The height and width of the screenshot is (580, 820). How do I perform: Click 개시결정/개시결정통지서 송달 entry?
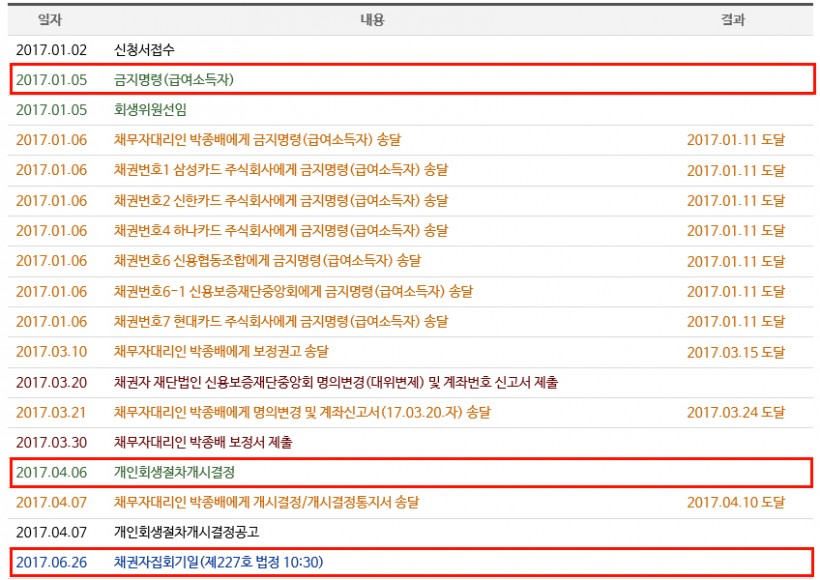click(266, 502)
